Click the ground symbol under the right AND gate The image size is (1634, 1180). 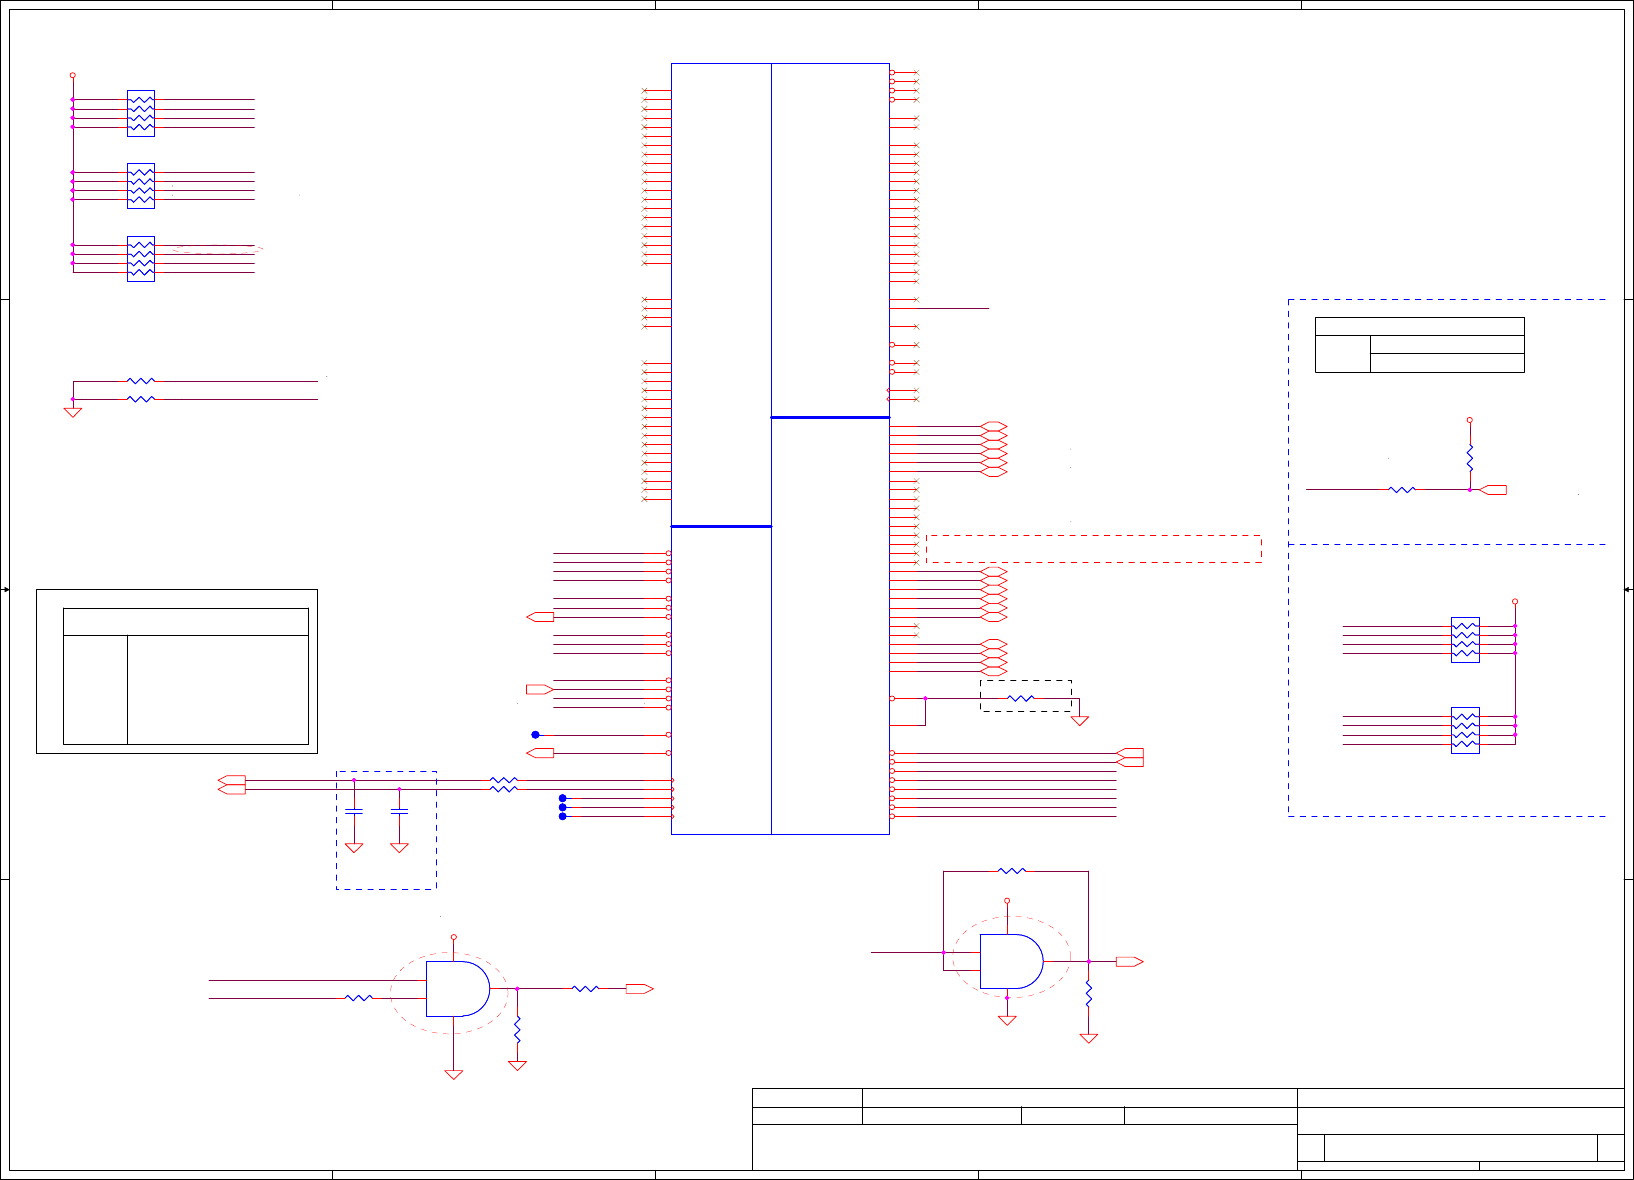[1007, 1020]
